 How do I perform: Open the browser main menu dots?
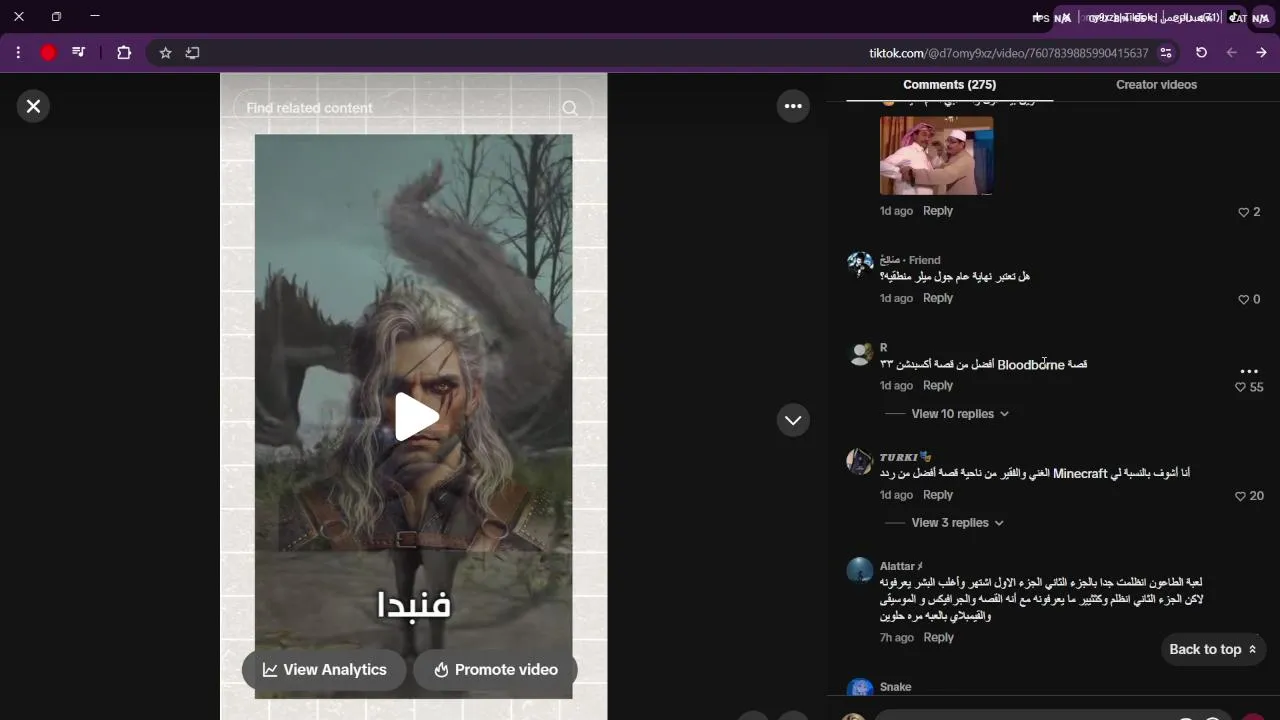click(x=18, y=52)
